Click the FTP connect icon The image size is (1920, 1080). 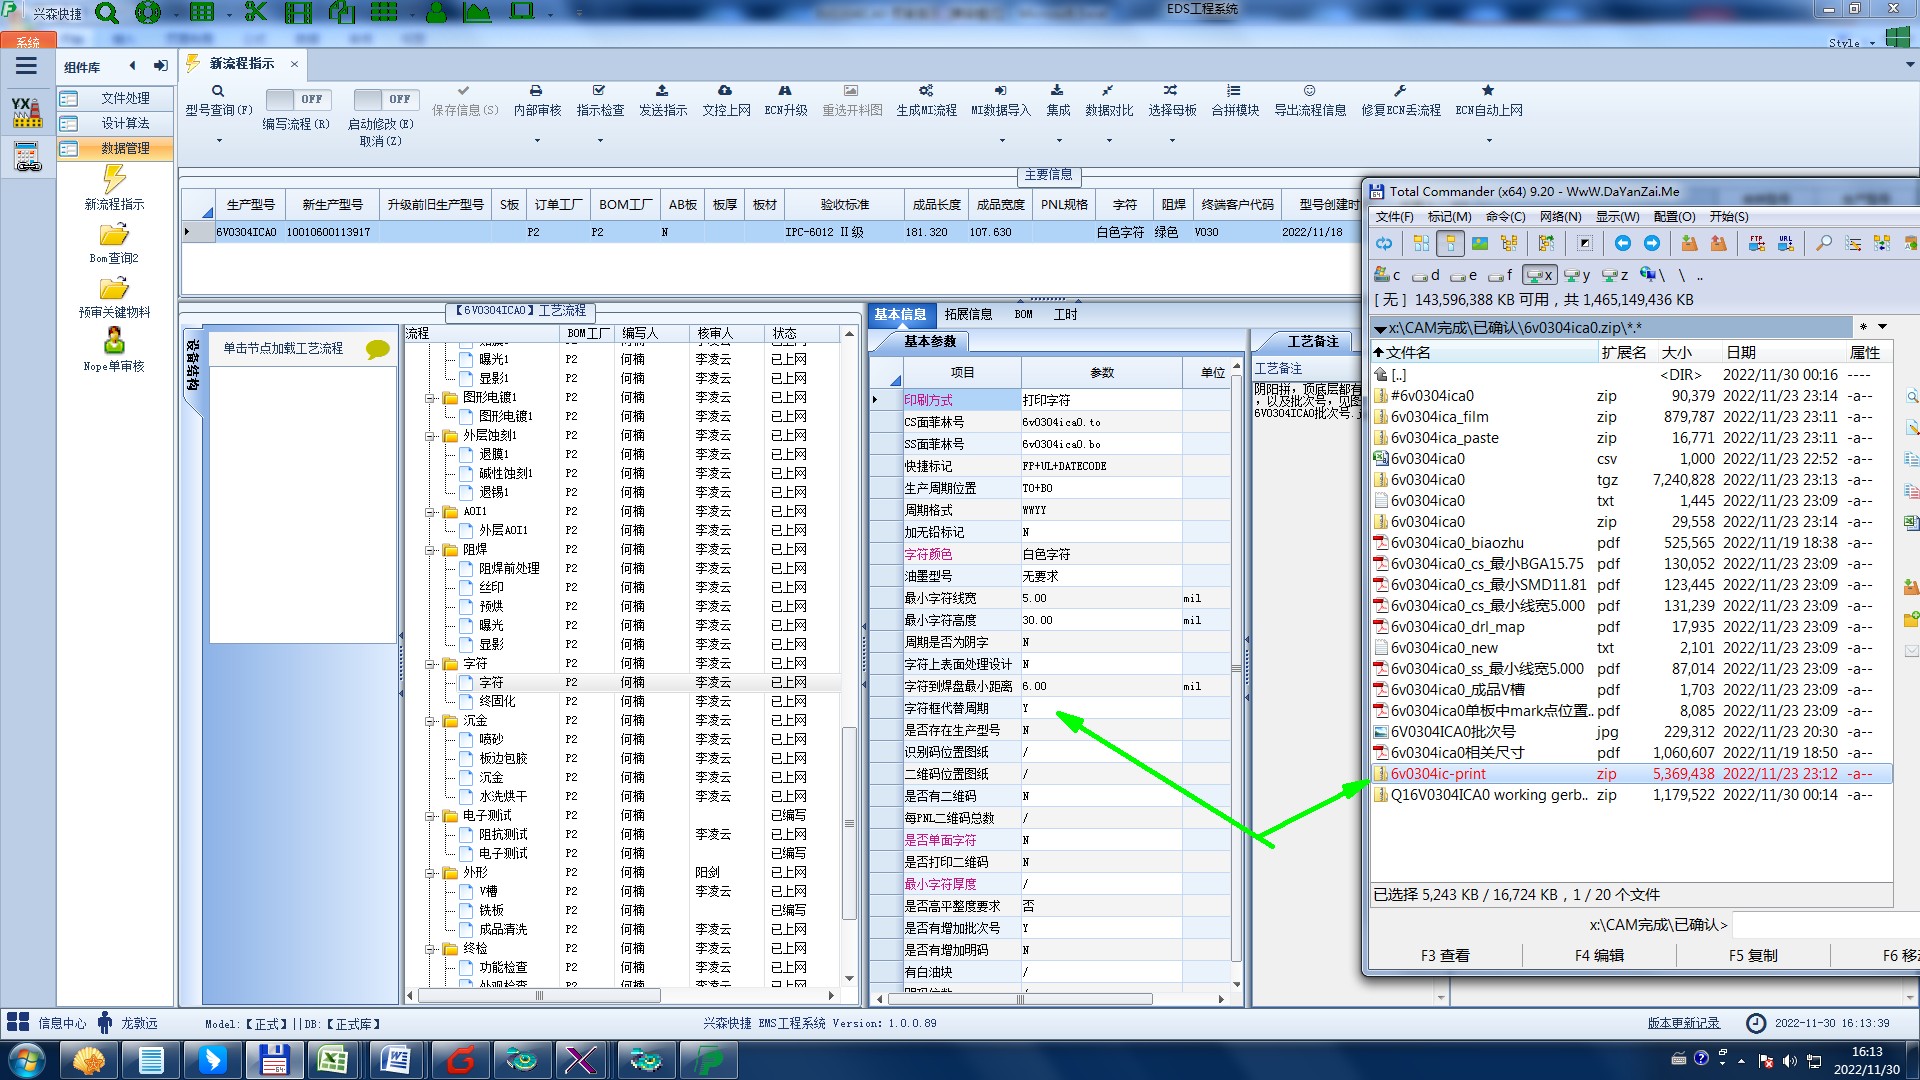[x=1756, y=243]
